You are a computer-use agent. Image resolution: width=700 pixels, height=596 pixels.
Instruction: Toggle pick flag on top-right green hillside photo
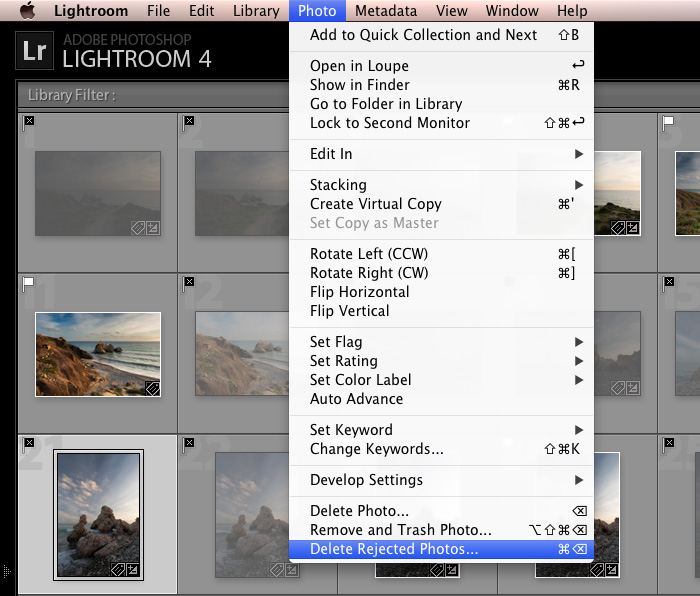[667, 122]
